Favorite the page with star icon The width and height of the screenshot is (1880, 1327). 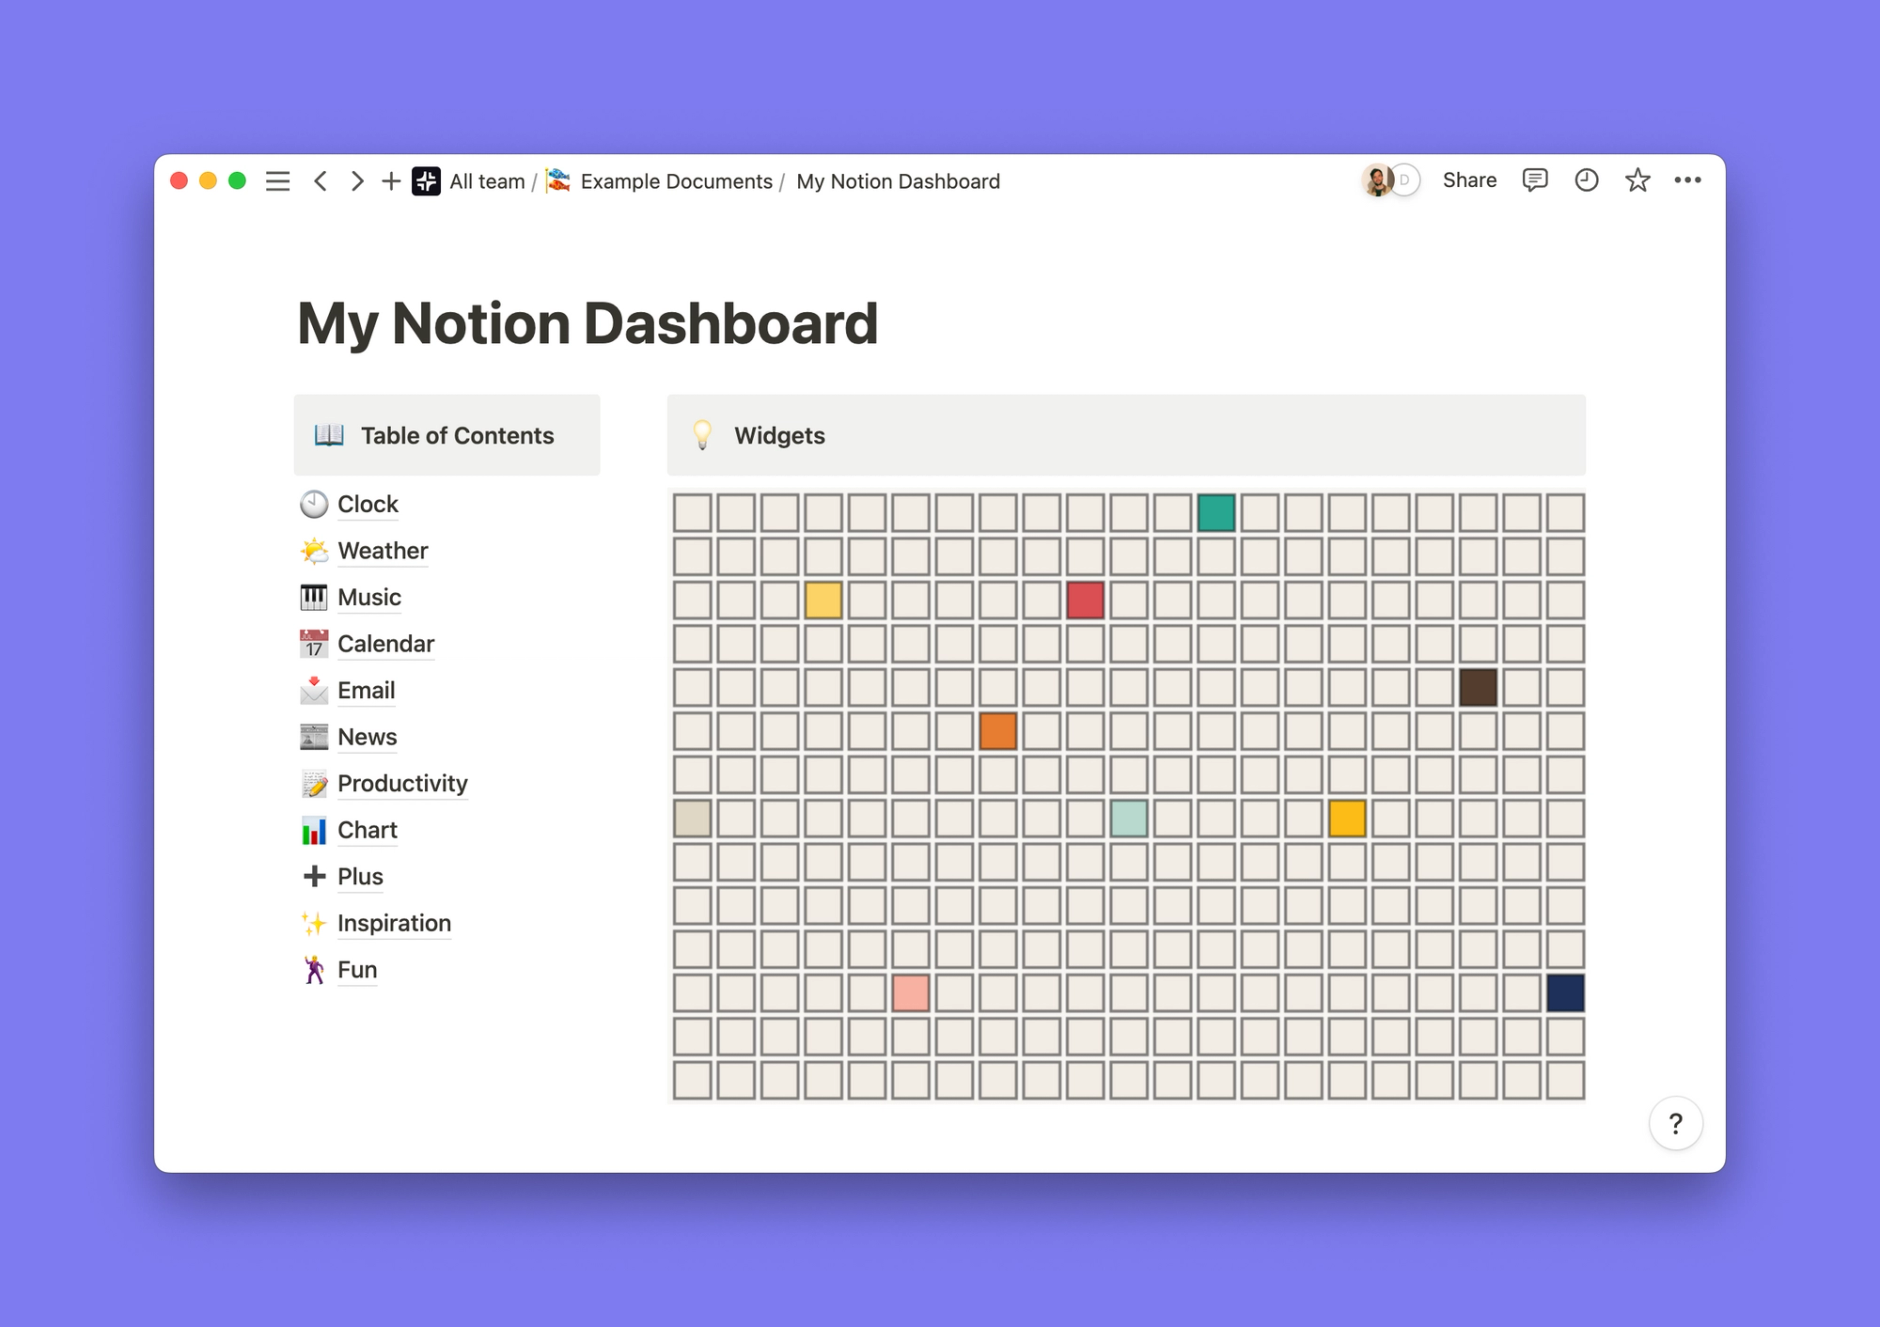tap(1637, 180)
